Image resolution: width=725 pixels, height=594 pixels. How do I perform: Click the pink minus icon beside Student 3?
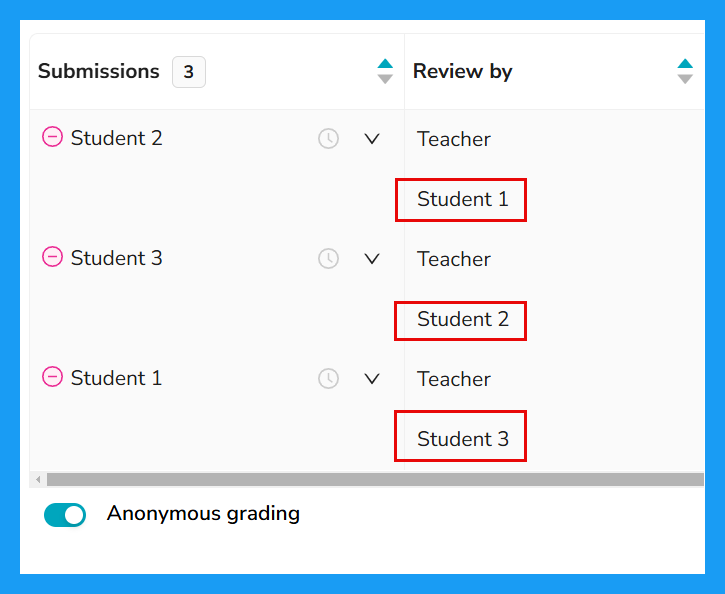[52, 257]
